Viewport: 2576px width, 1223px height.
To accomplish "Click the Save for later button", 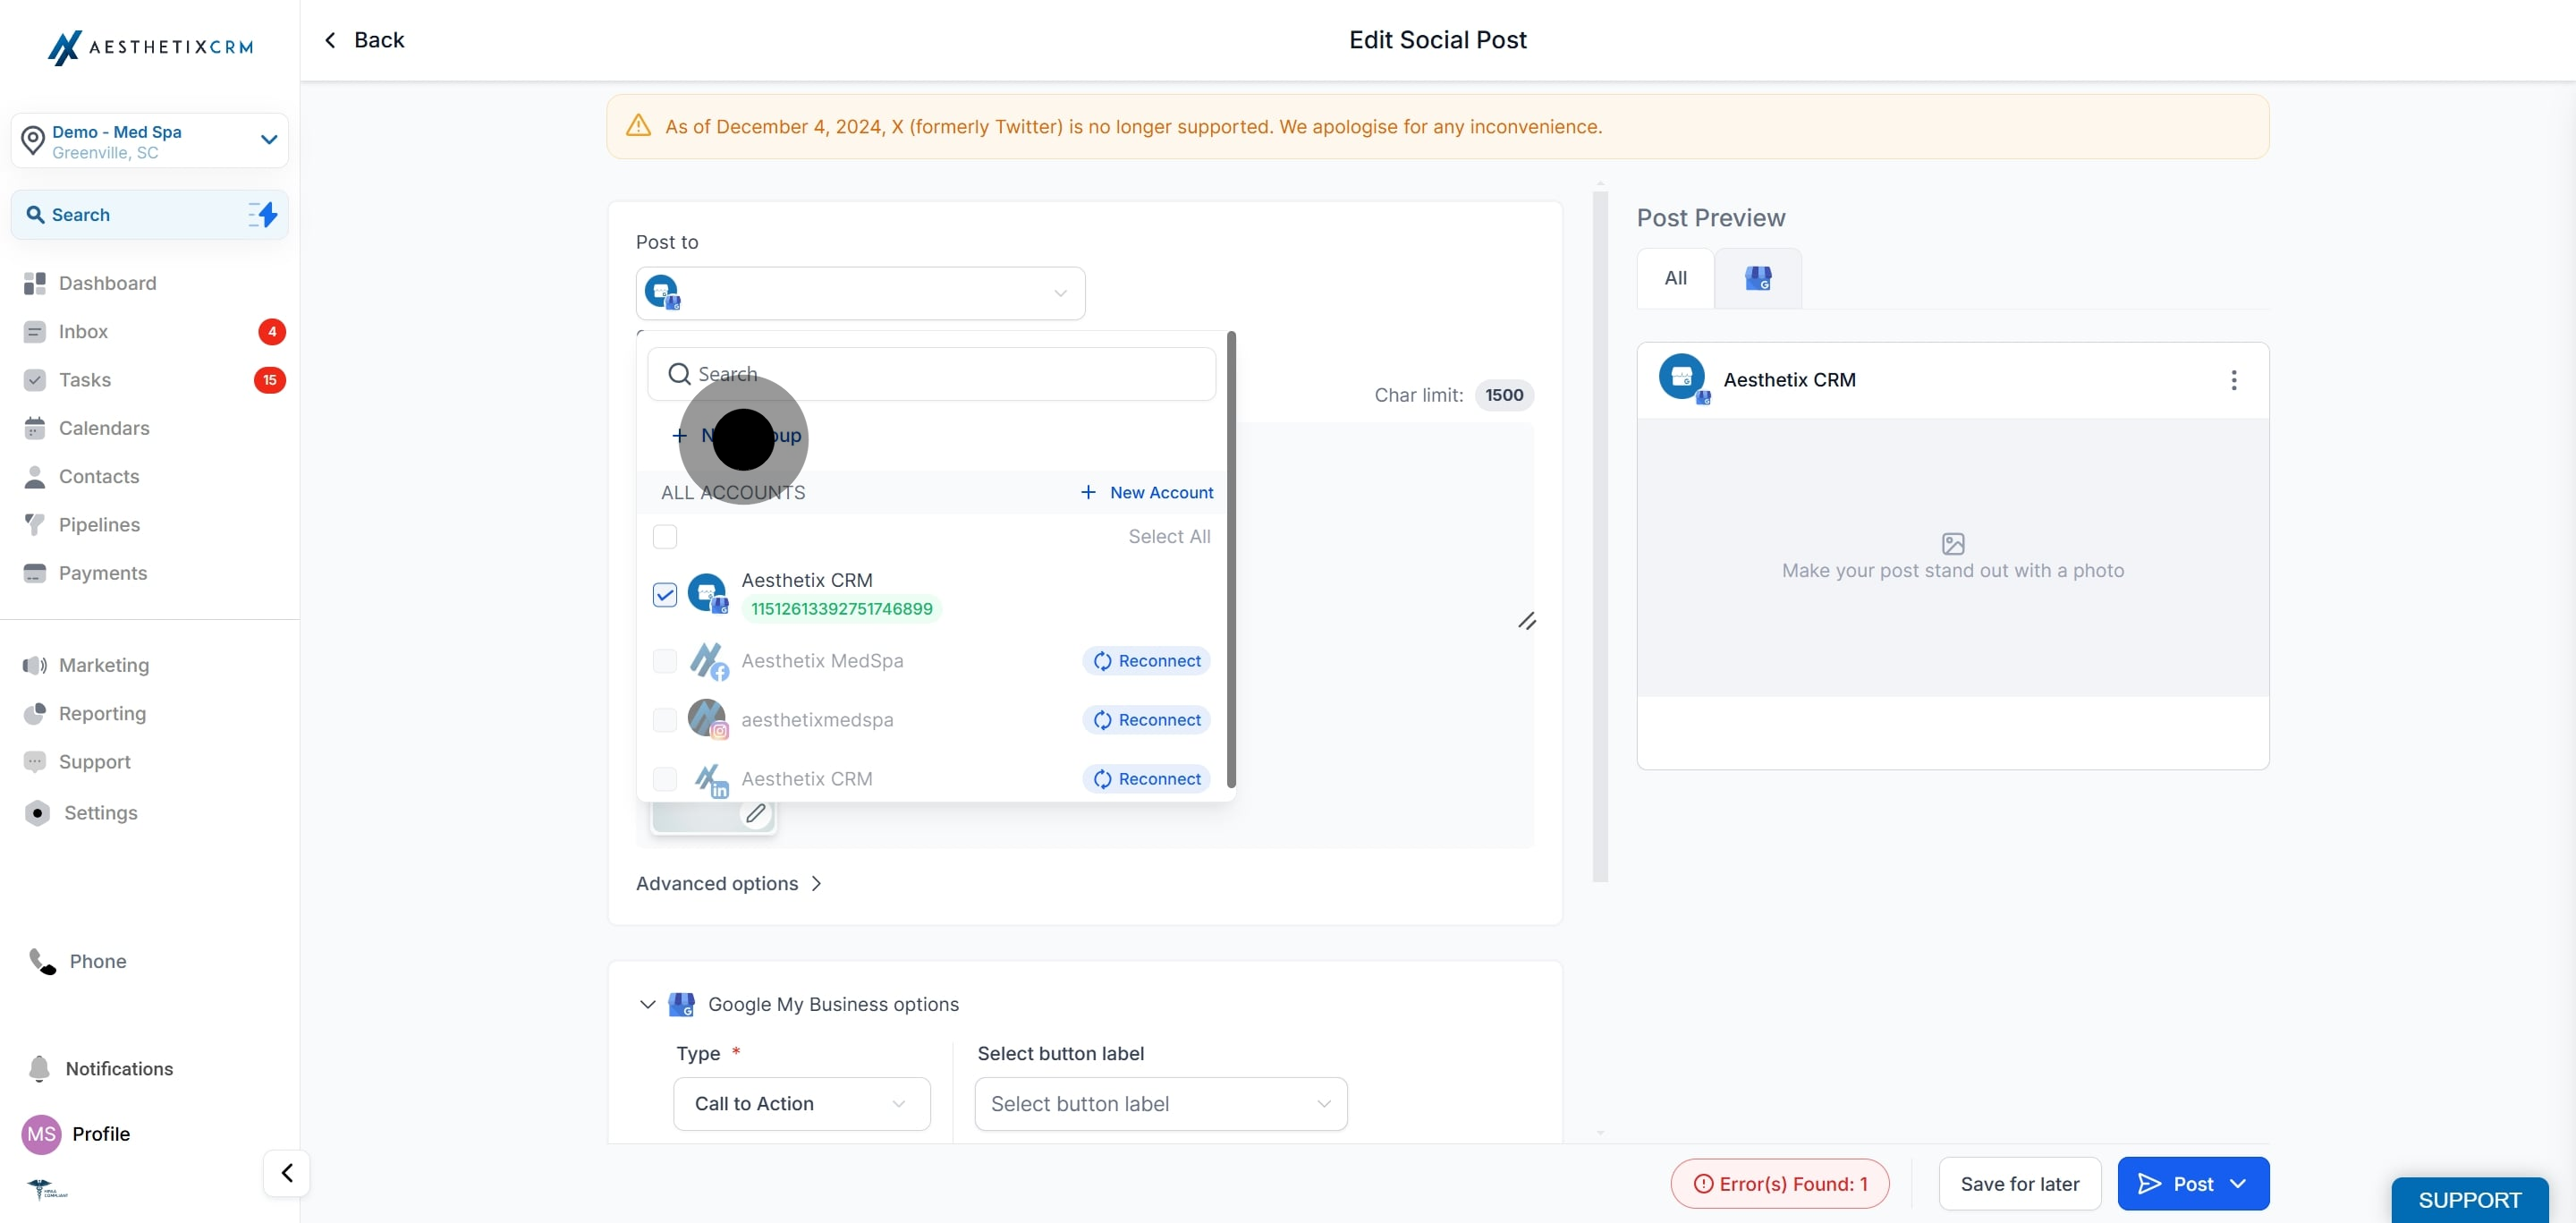I will (2020, 1184).
